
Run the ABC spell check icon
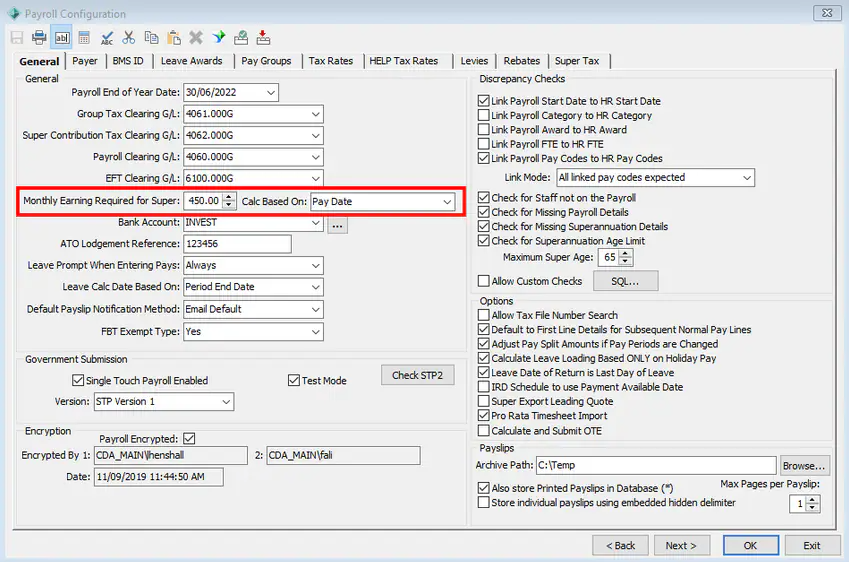click(107, 38)
